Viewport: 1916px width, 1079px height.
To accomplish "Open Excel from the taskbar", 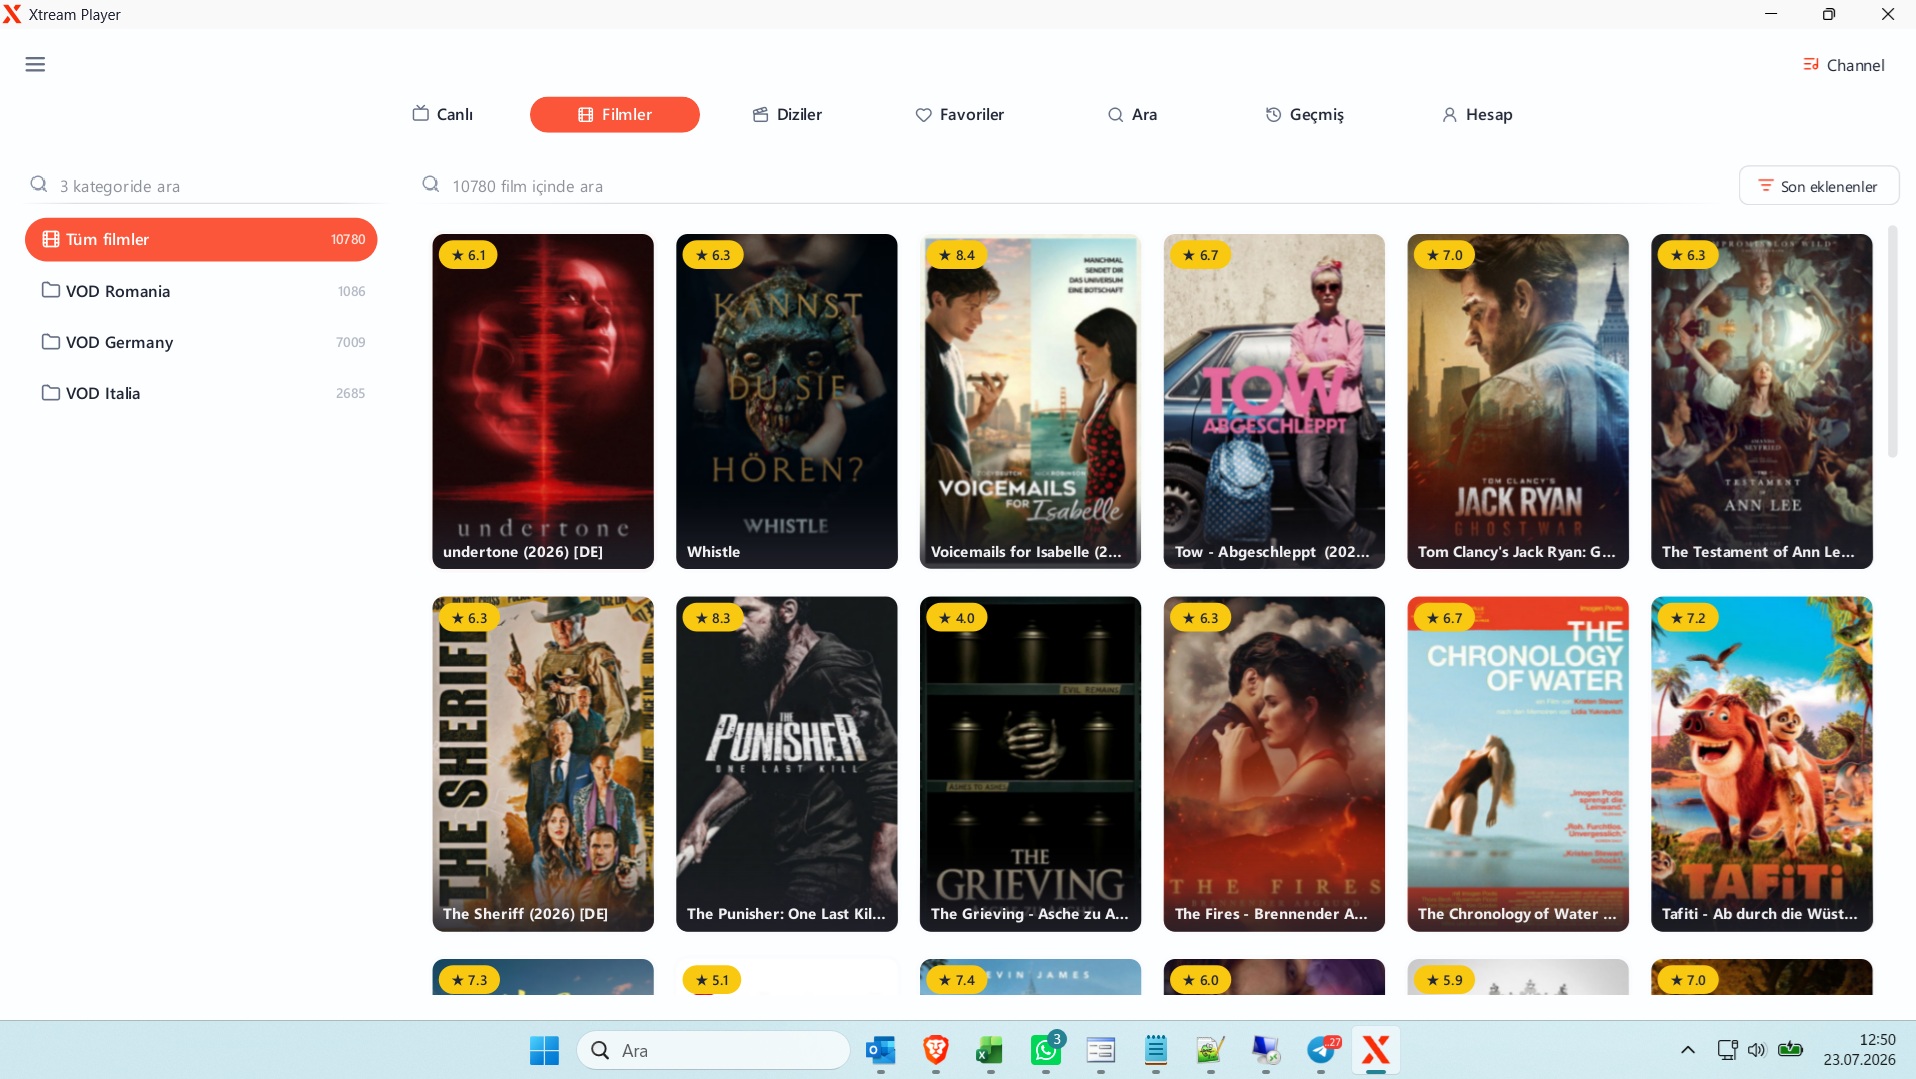I will [990, 1050].
